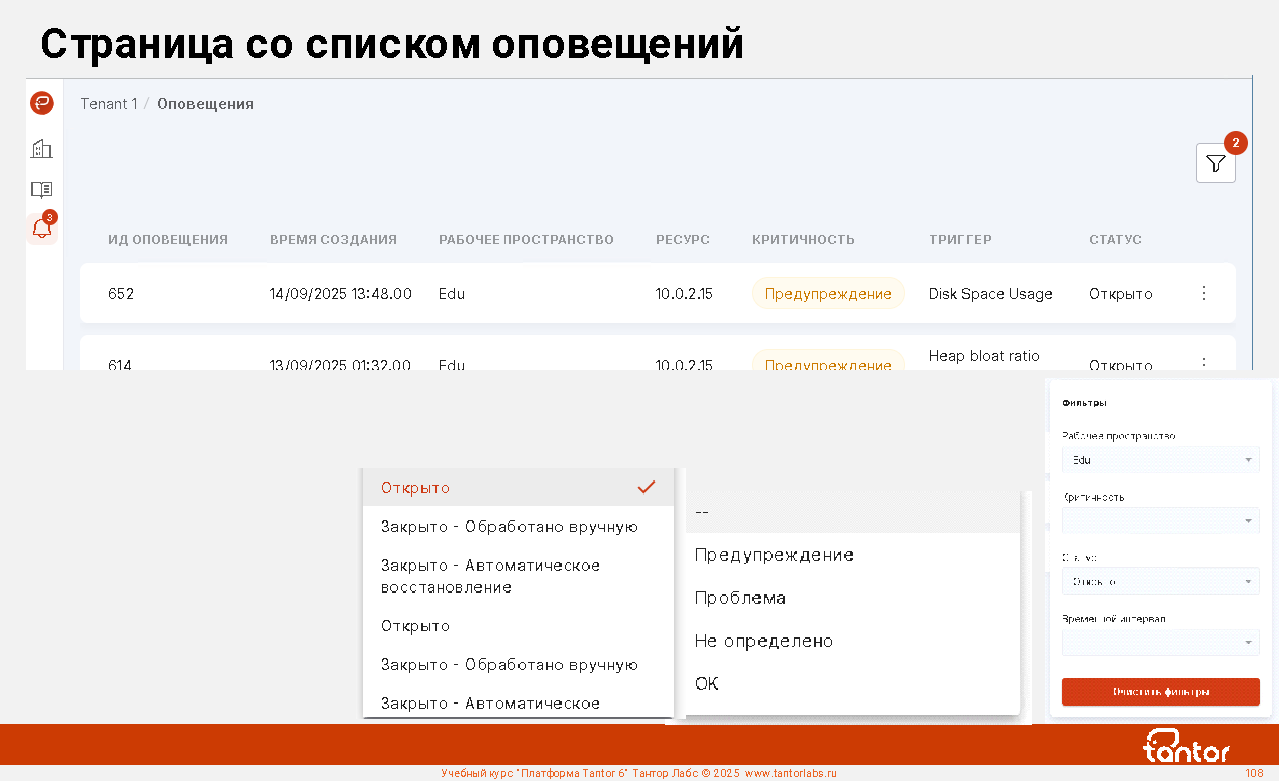Select the checked Открыто status option
1279x781 pixels.
(x=518, y=488)
